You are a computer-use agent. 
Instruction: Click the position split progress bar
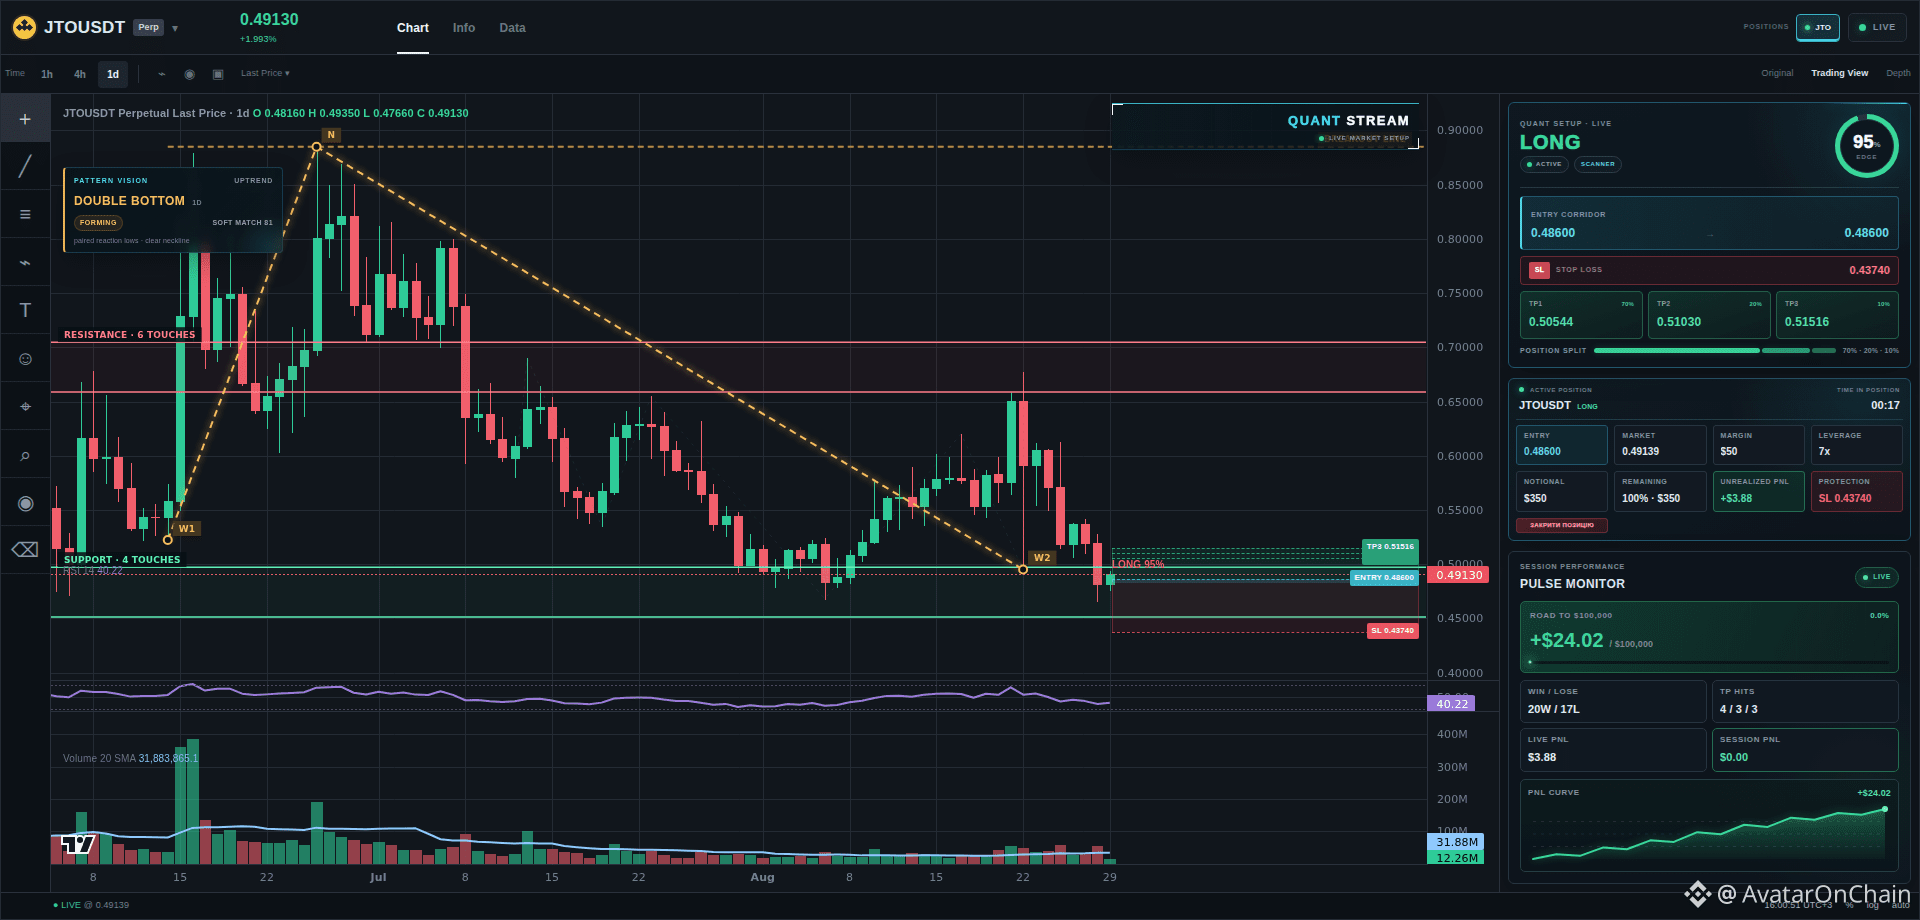click(x=1715, y=351)
